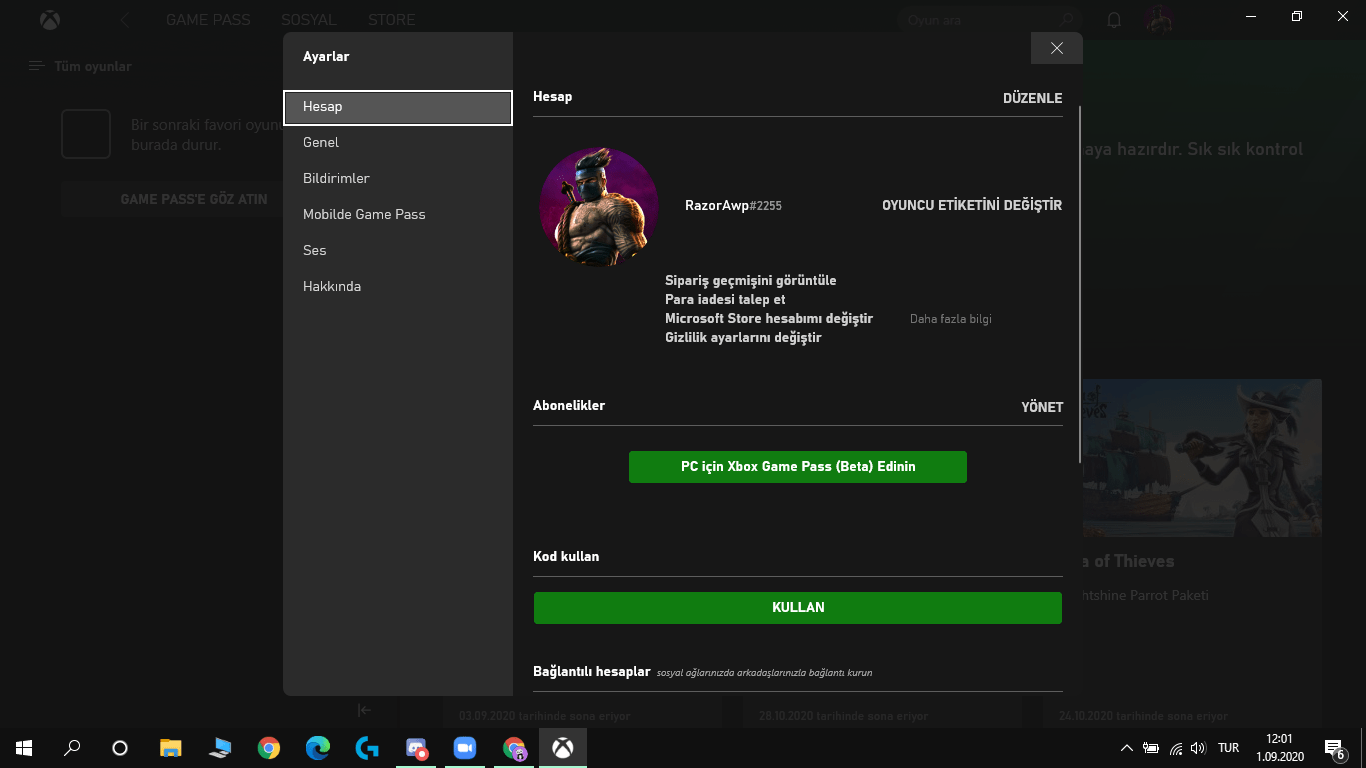
Task: Open the GAME PASS tab
Action: 208,20
